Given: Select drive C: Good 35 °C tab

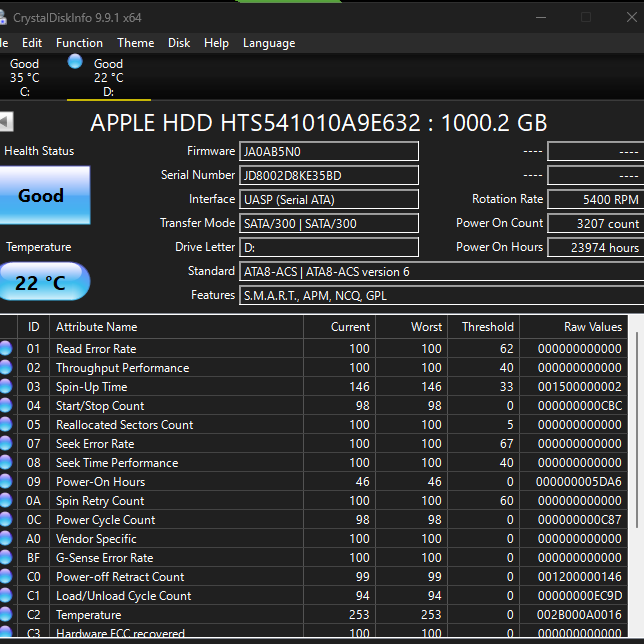Looking at the screenshot, I should (25, 77).
